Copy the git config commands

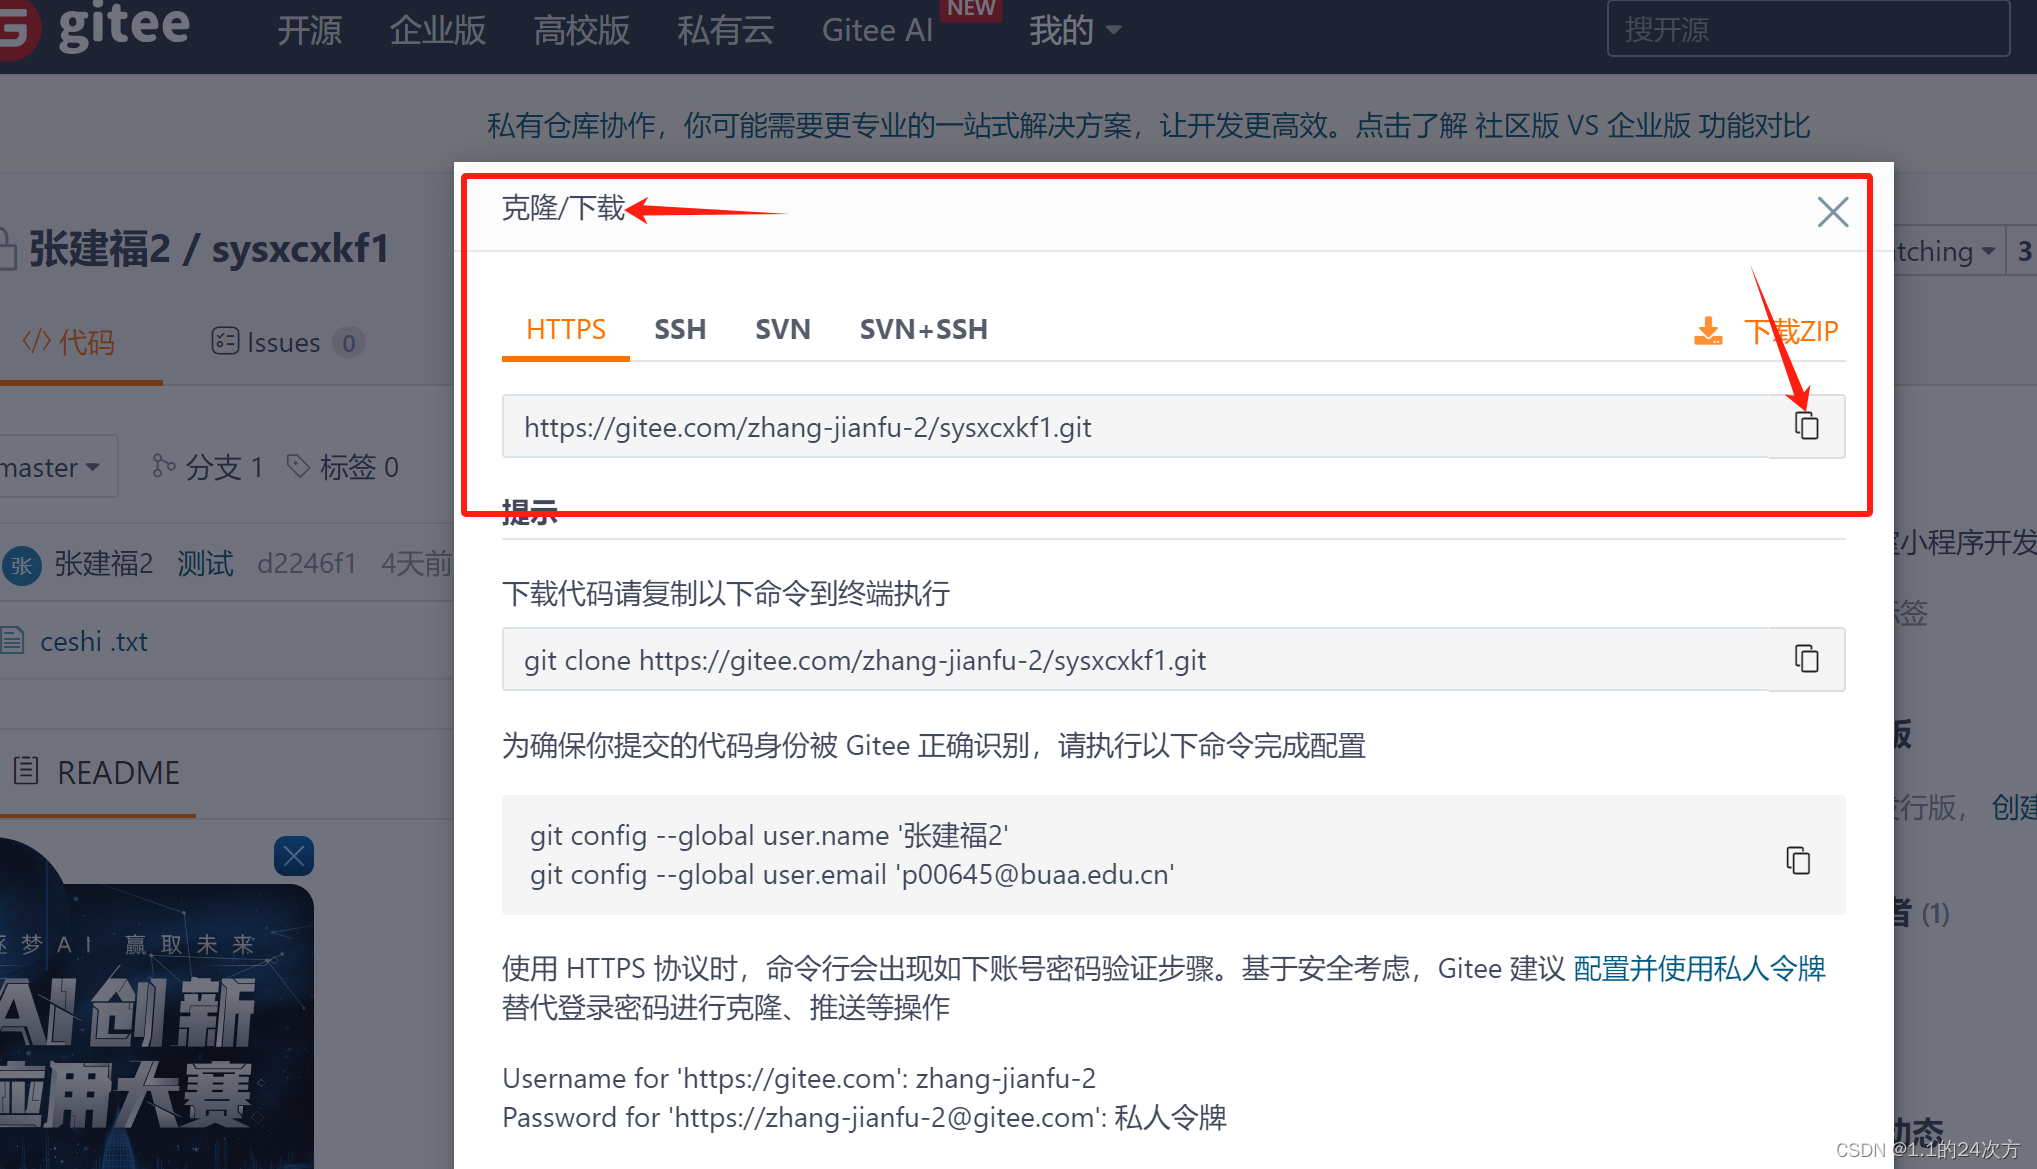[x=1798, y=860]
